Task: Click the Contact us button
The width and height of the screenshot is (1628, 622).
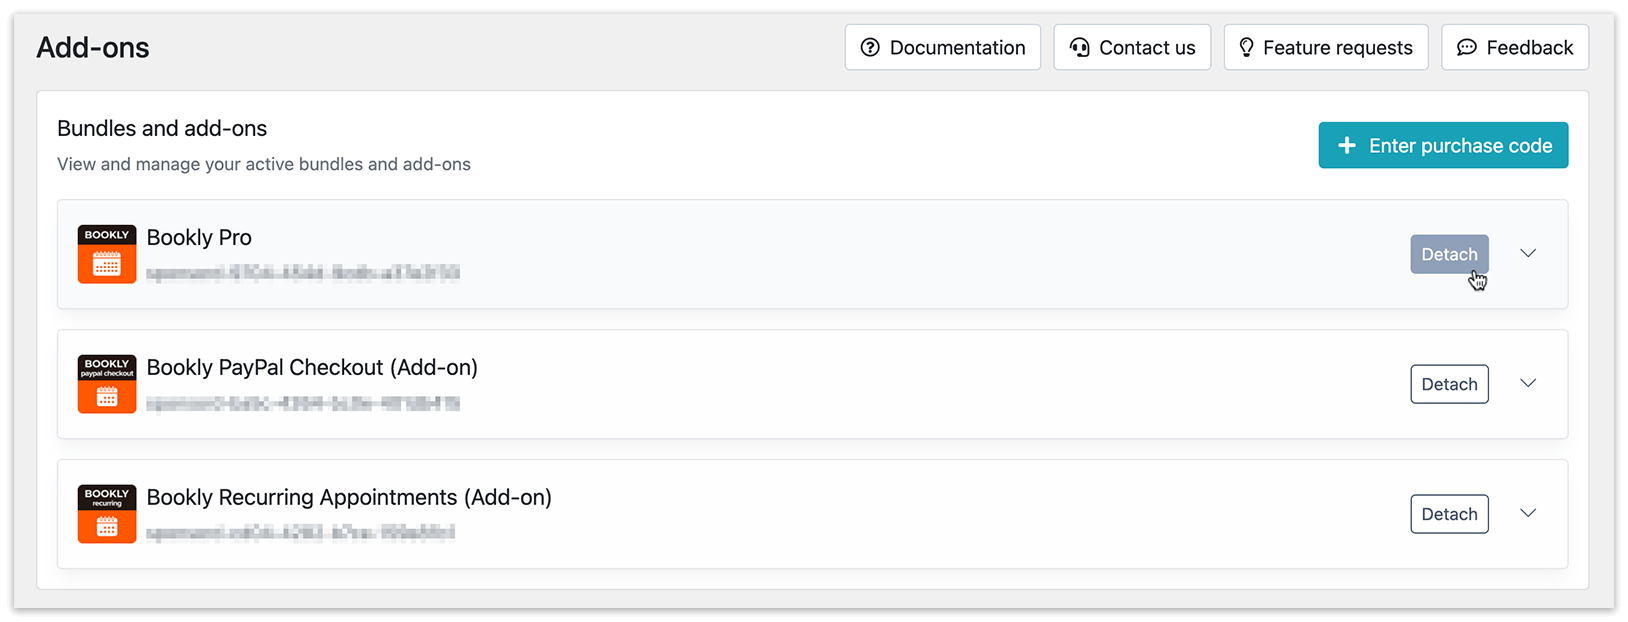Action: pos(1132,47)
